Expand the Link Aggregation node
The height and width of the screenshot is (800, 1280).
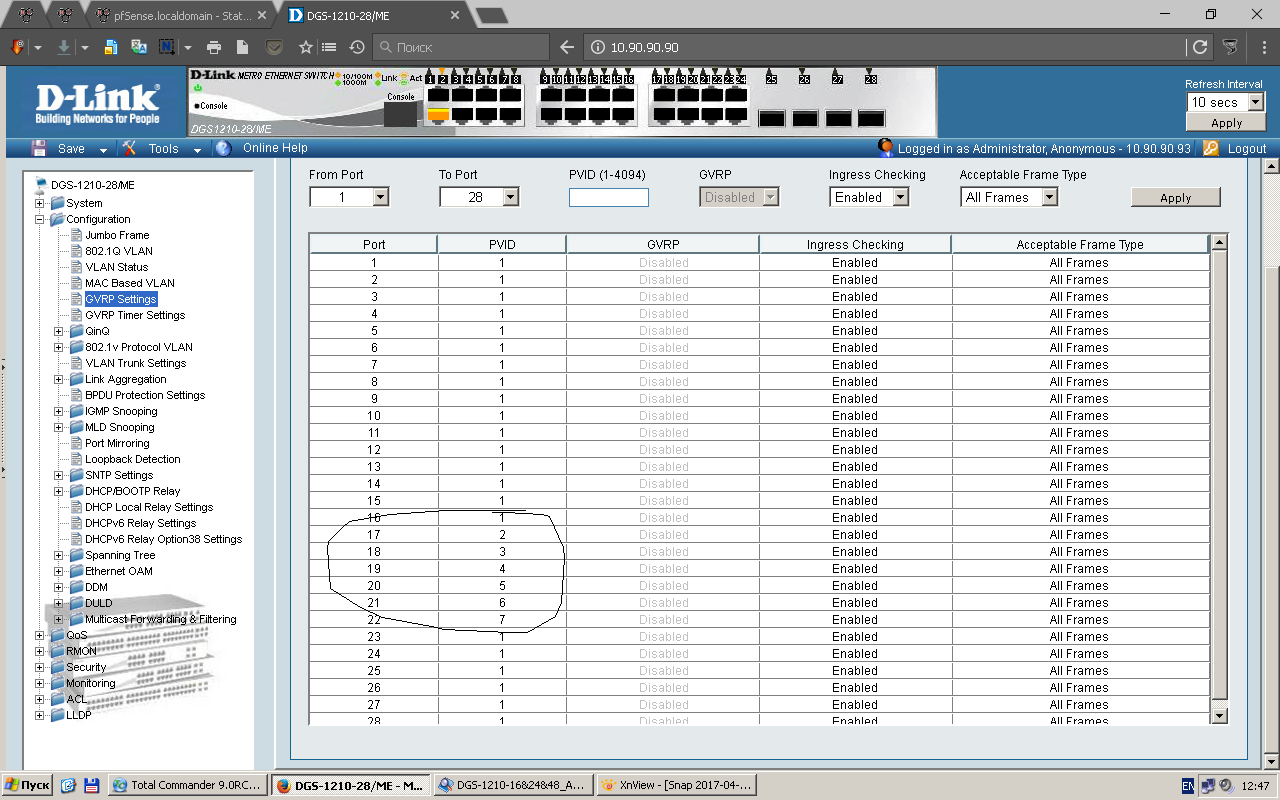59,379
